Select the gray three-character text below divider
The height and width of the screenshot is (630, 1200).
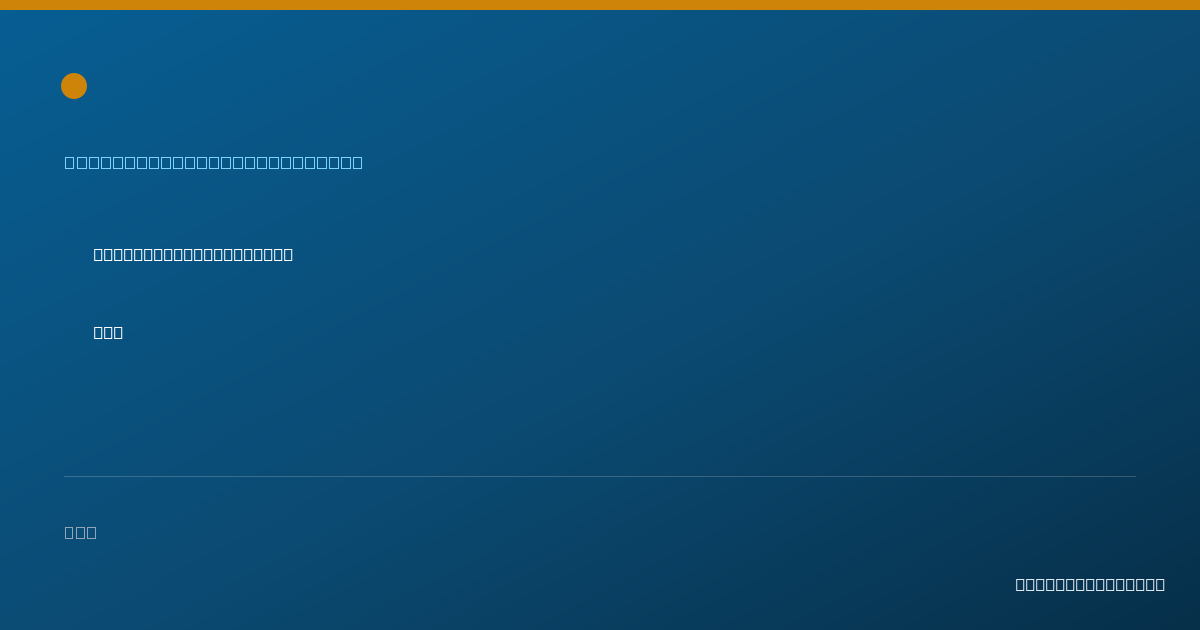pyautogui.click(x=81, y=532)
